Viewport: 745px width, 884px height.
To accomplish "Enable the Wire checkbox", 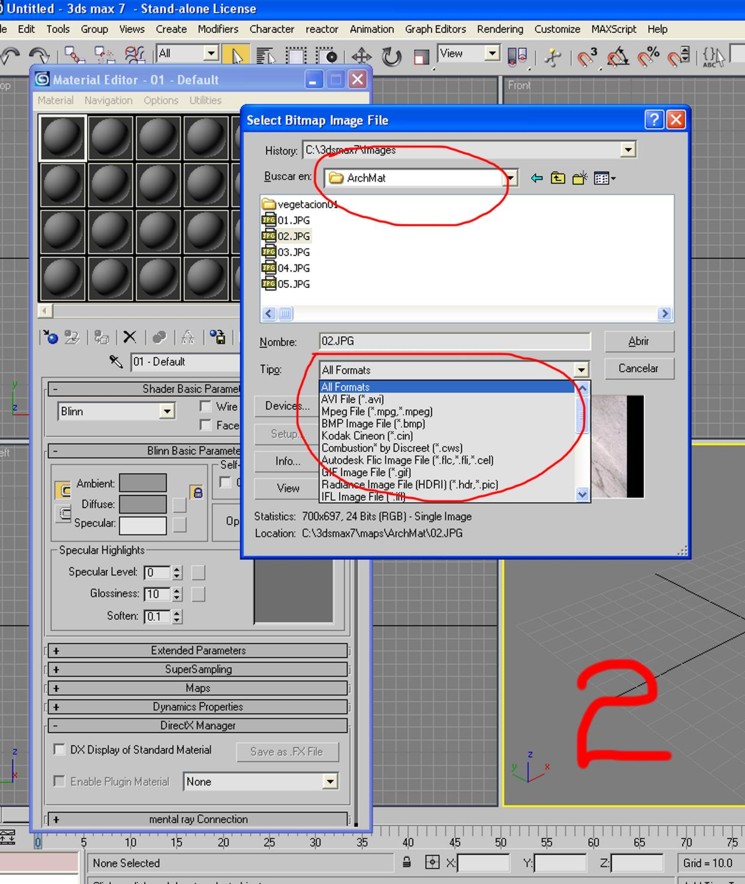I will (205, 406).
